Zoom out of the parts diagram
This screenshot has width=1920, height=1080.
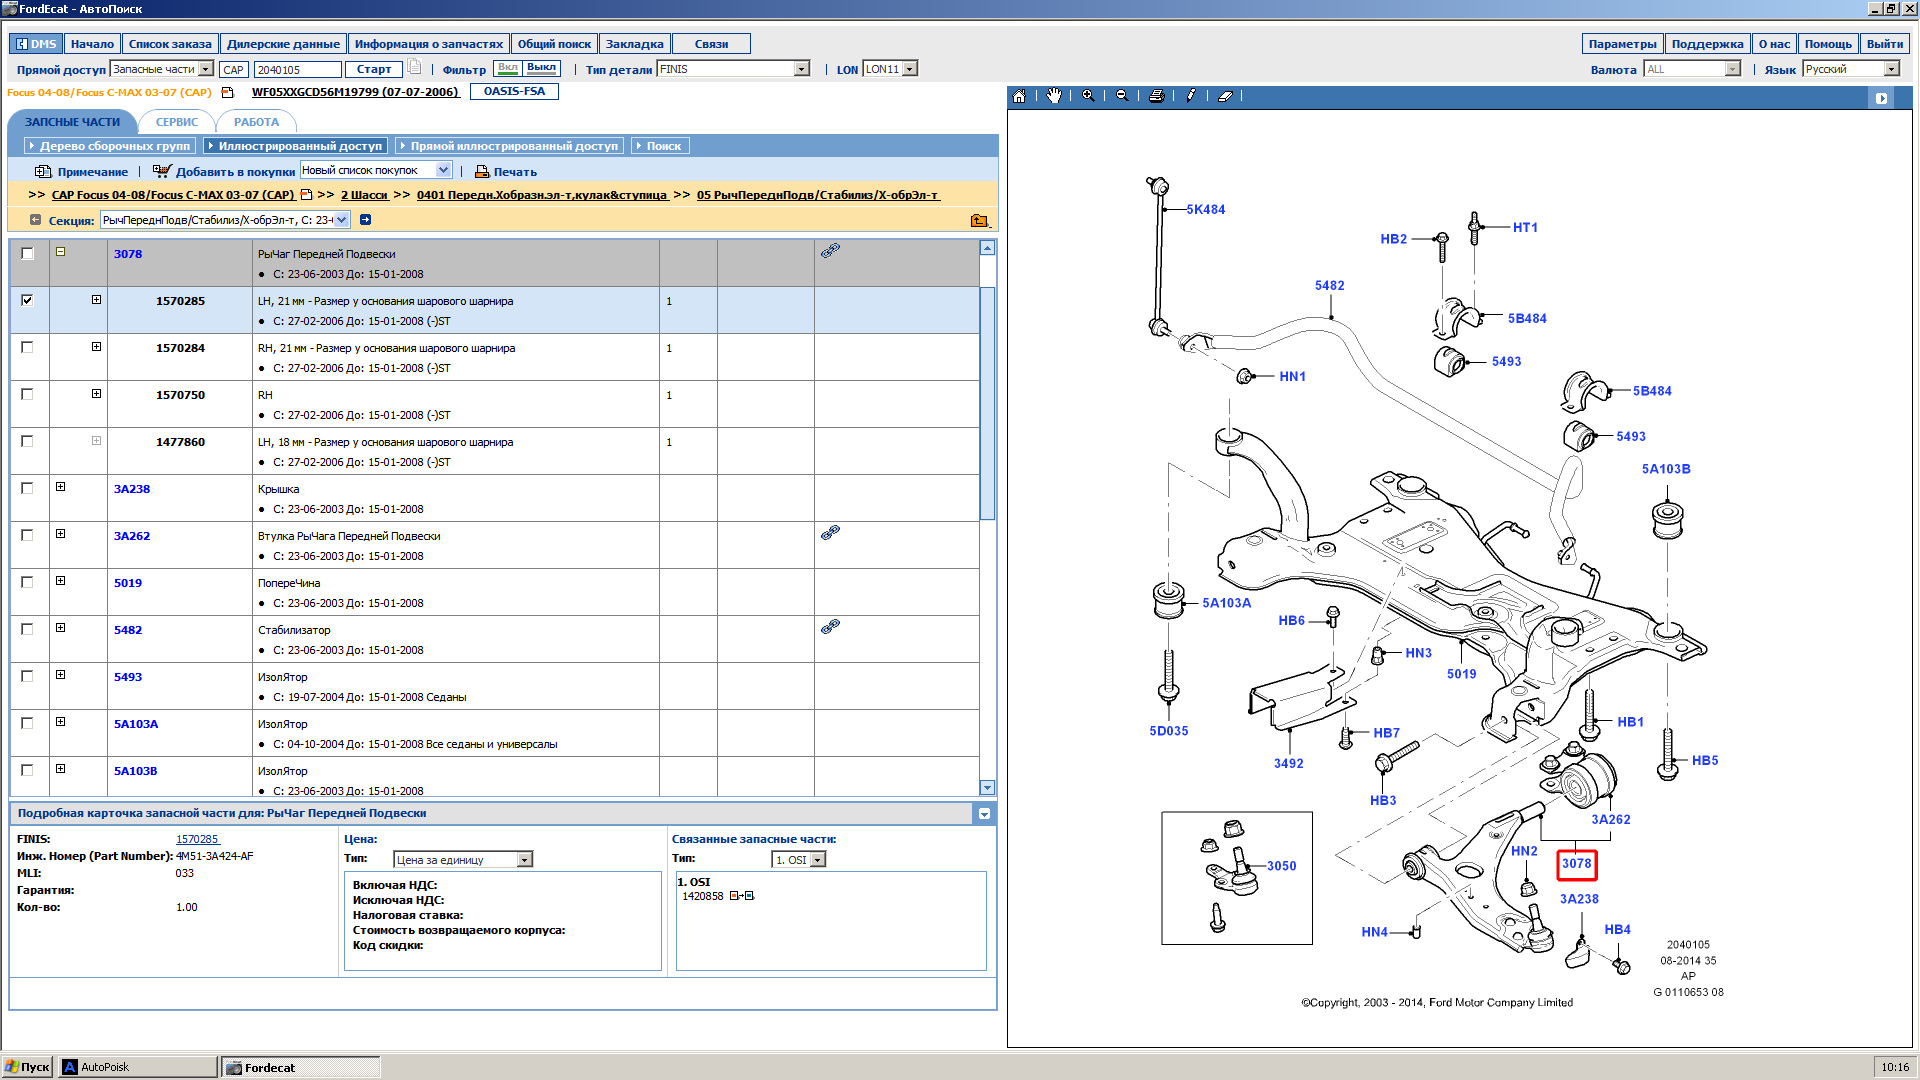pyautogui.click(x=1122, y=96)
